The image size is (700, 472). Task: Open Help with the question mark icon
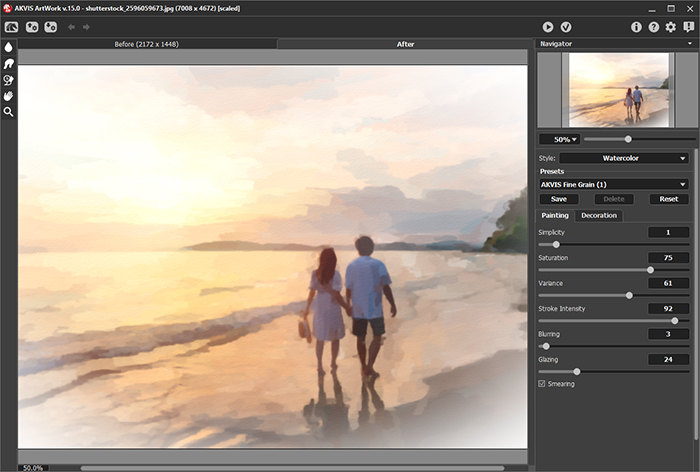[653, 27]
